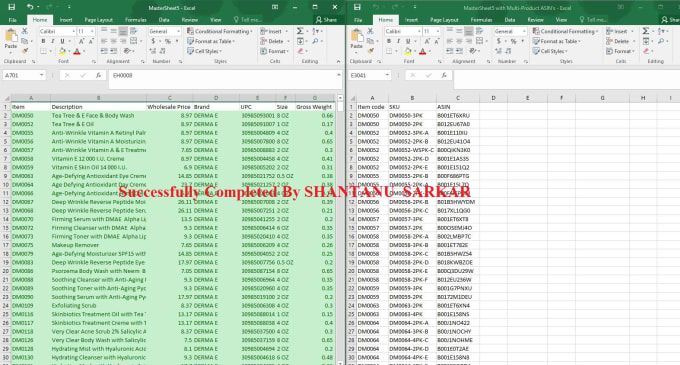Open Format as Table menu in the right ASIN's window
680x365 pixels.
pyautogui.click(x=556, y=41)
